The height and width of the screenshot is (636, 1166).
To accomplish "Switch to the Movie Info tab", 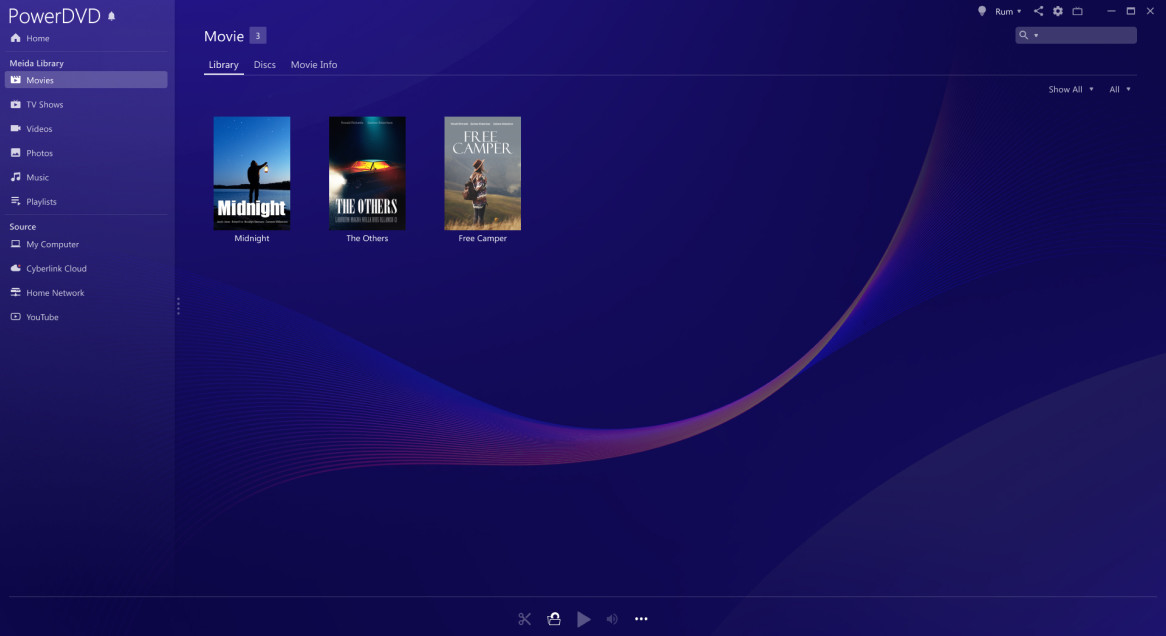I will (313, 64).
